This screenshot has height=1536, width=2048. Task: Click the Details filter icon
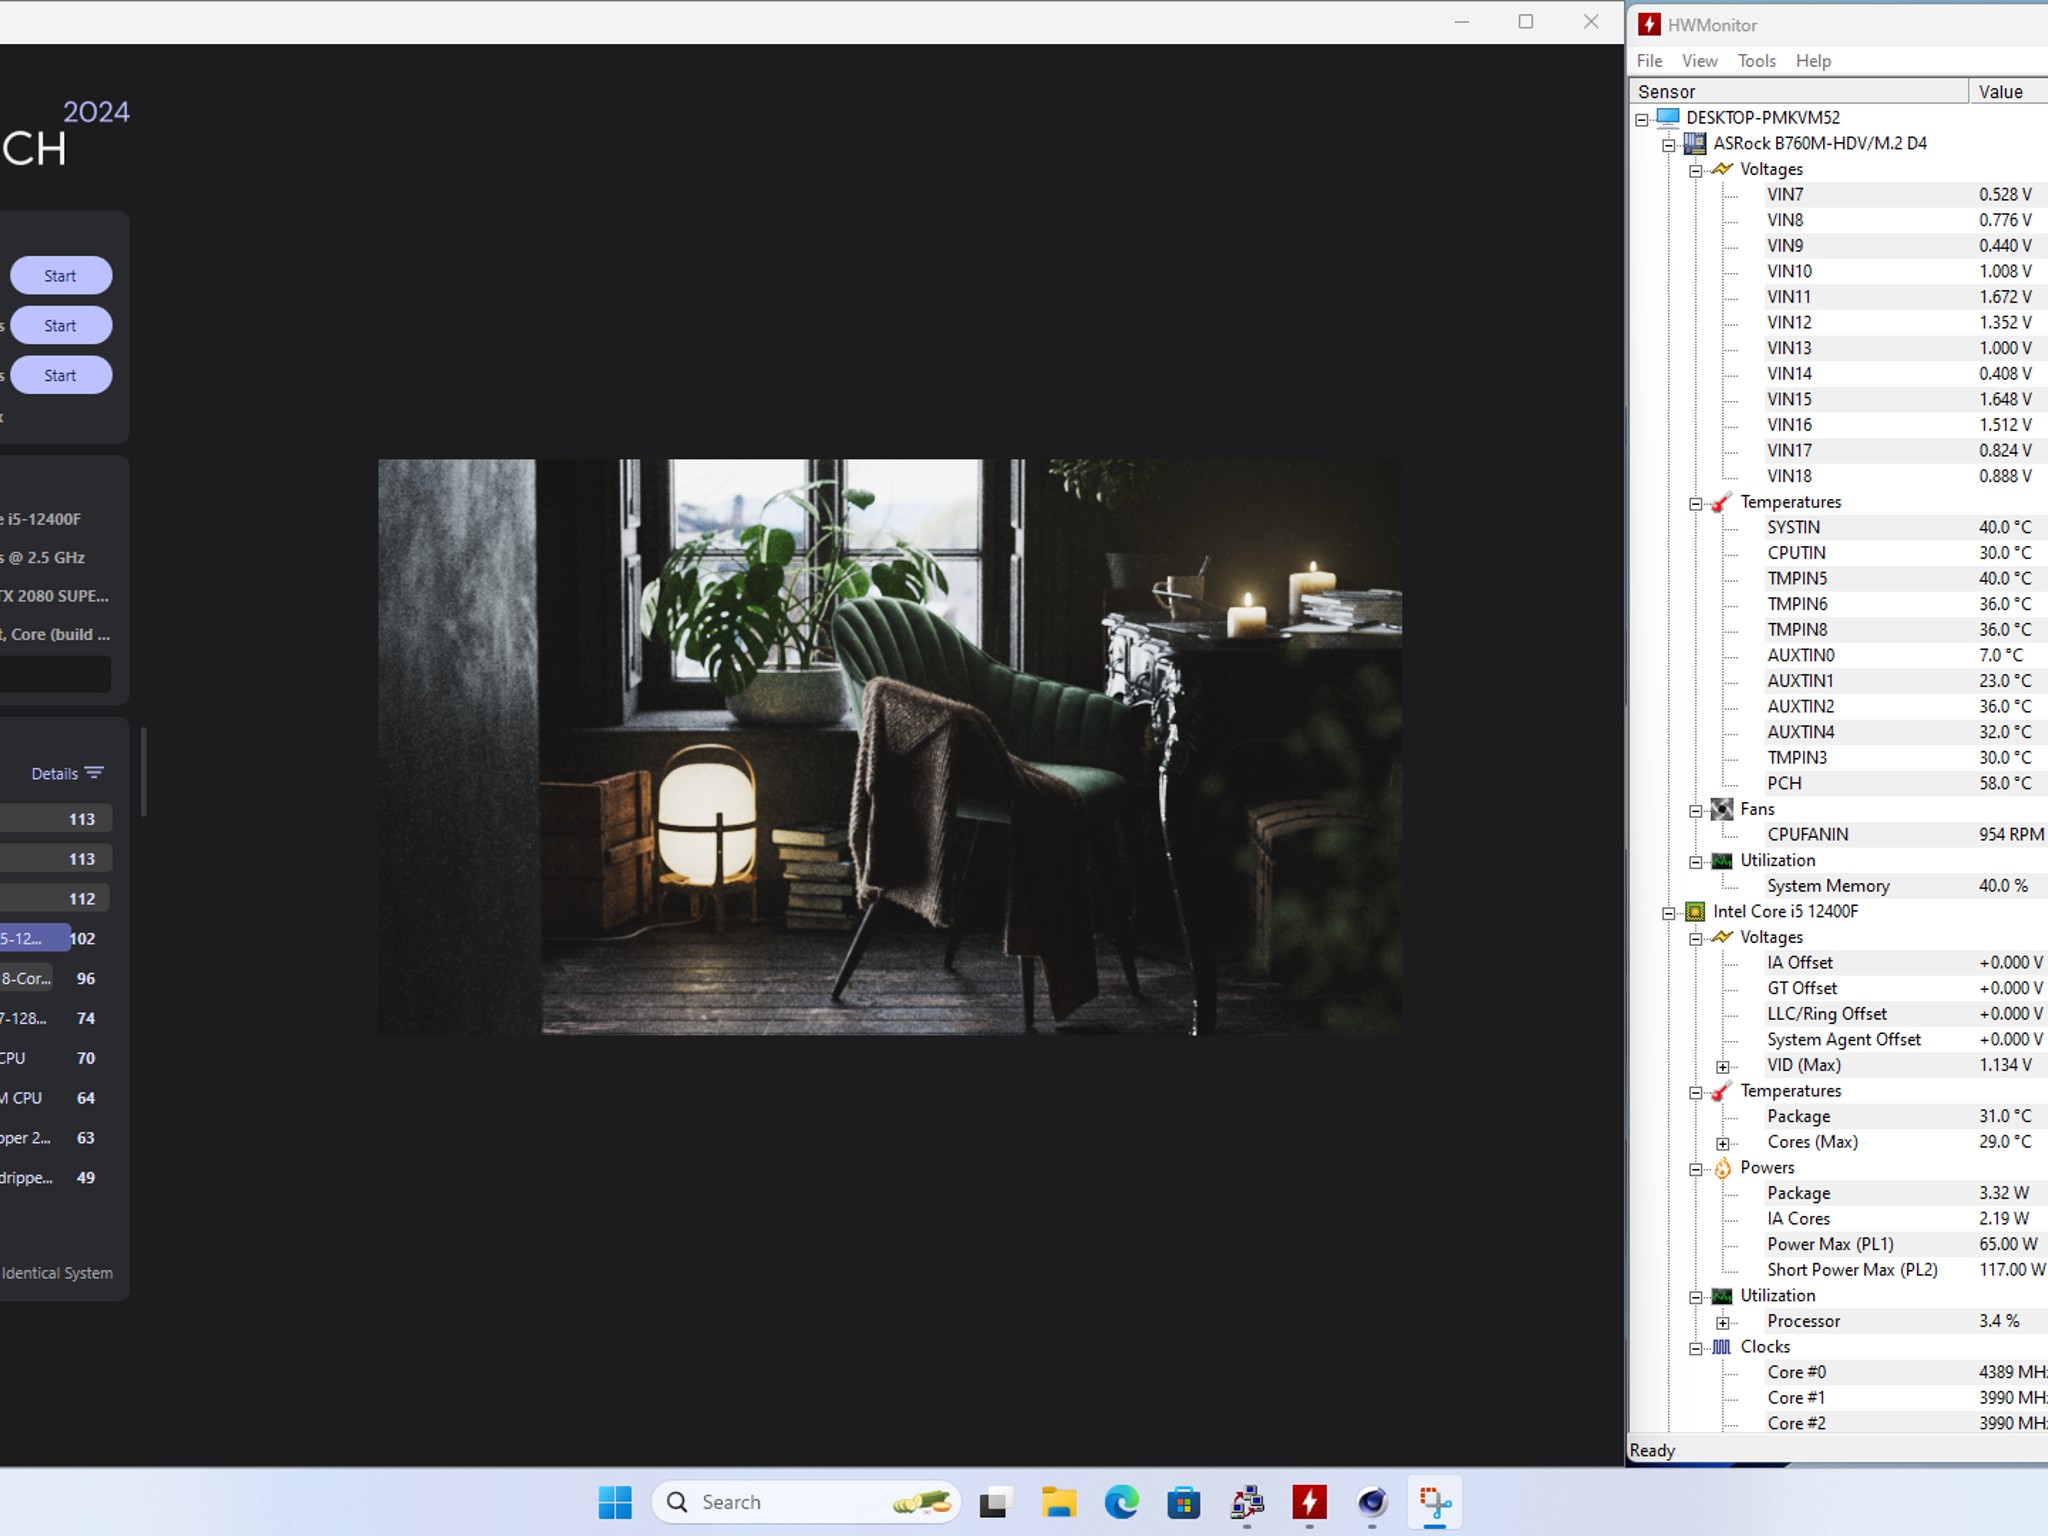click(x=94, y=773)
